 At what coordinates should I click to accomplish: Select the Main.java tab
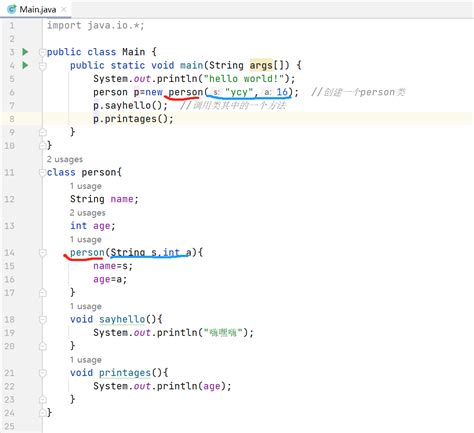[36, 9]
